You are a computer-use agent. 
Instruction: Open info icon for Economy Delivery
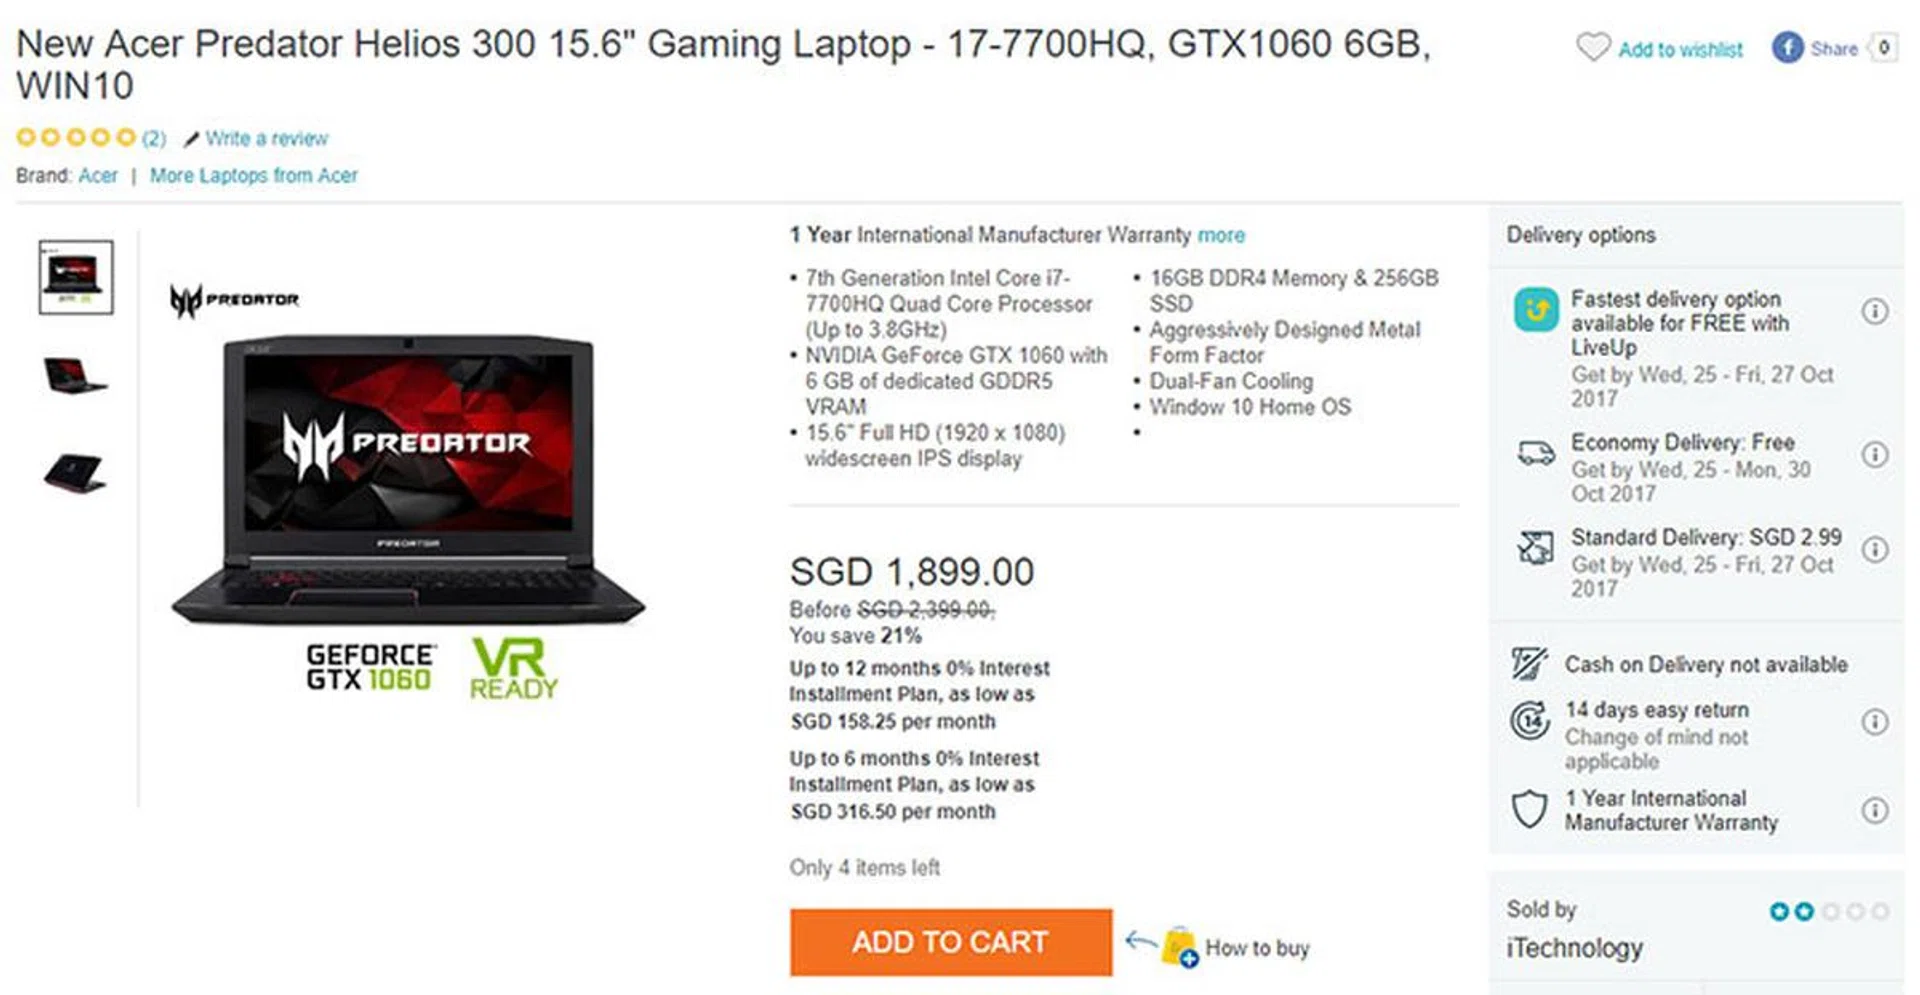coord(1875,454)
